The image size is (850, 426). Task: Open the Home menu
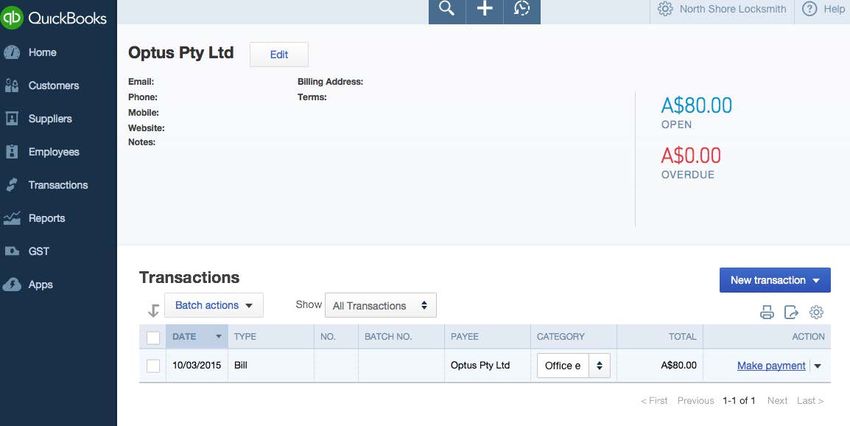pyautogui.click(x=42, y=53)
